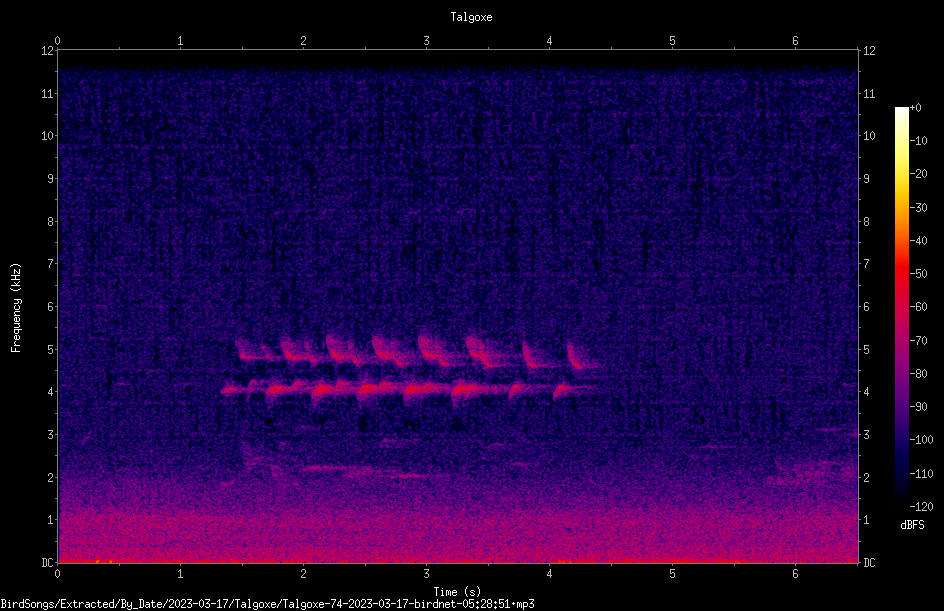Click the -120 label at bottom of scale
This screenshot has height=611, width=944.
(x=921, y=506)
